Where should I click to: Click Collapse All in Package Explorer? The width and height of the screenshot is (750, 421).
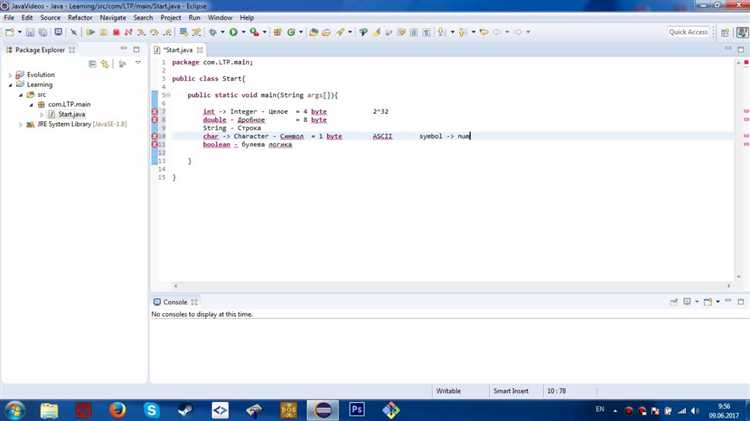click(x=92, y=63)
